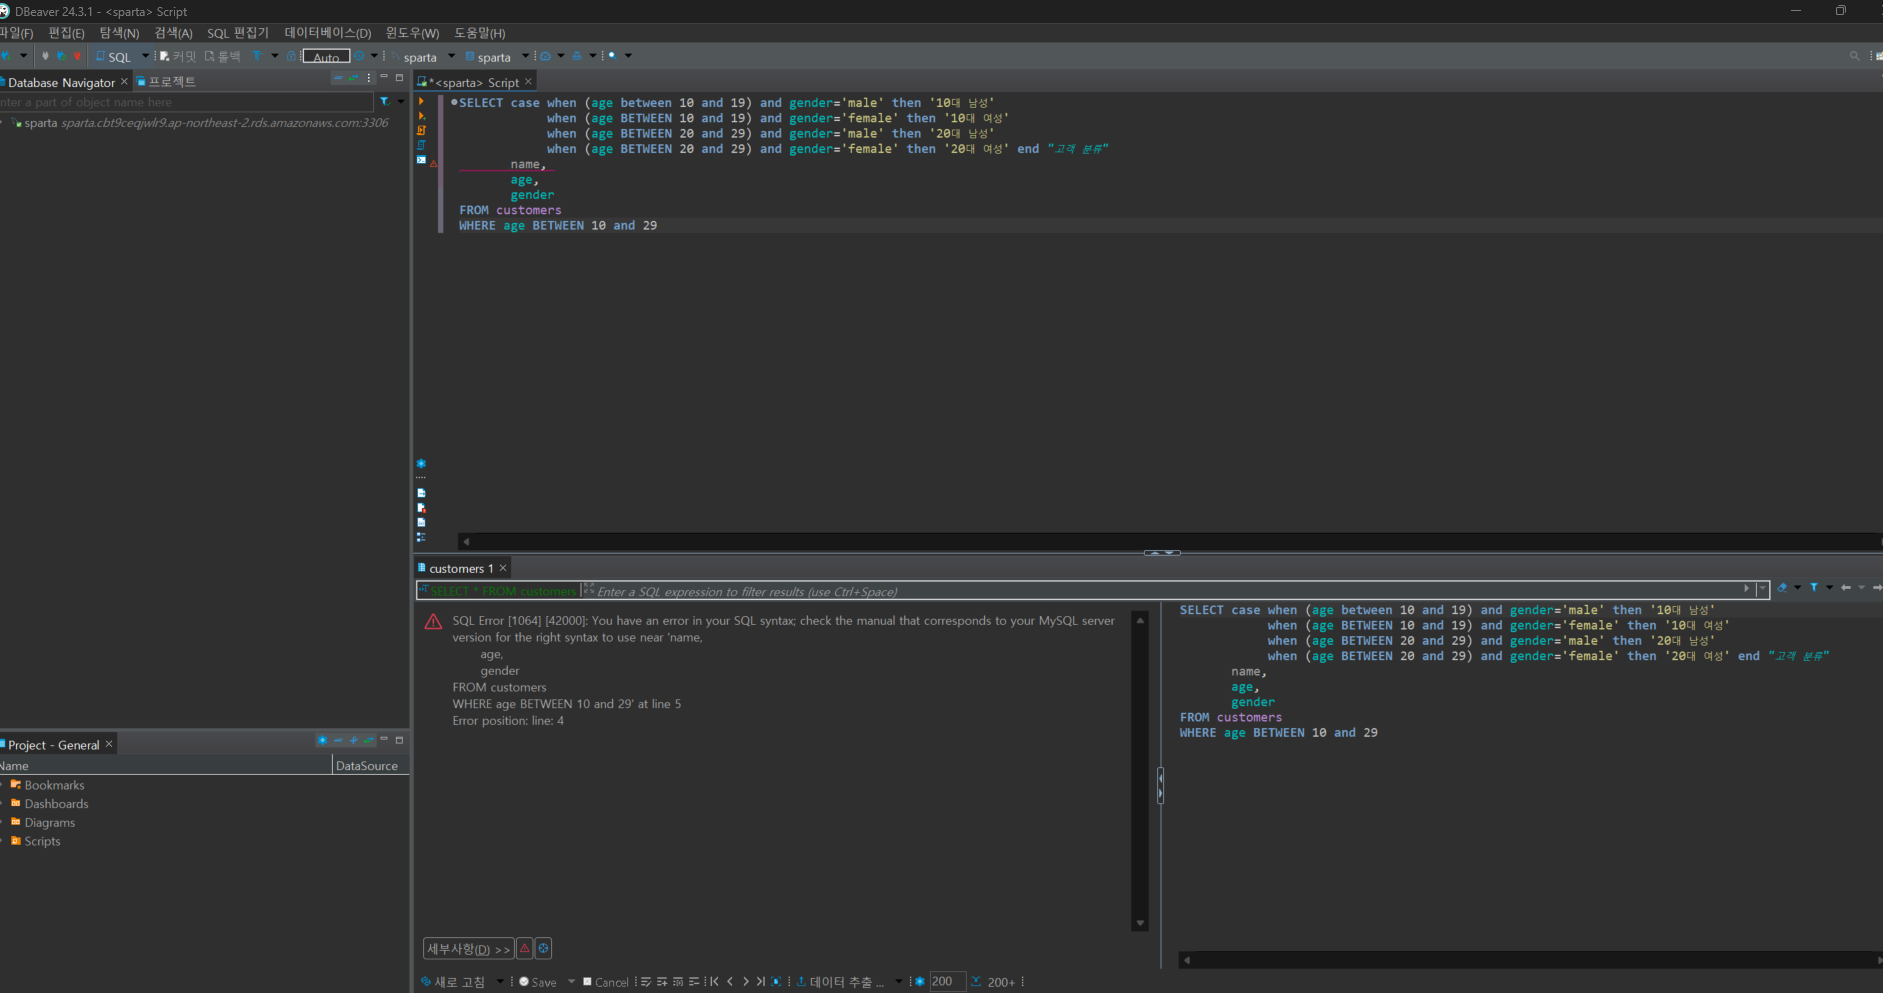
Task: Select the customers 1 result tab
Action: pos(461,568)
